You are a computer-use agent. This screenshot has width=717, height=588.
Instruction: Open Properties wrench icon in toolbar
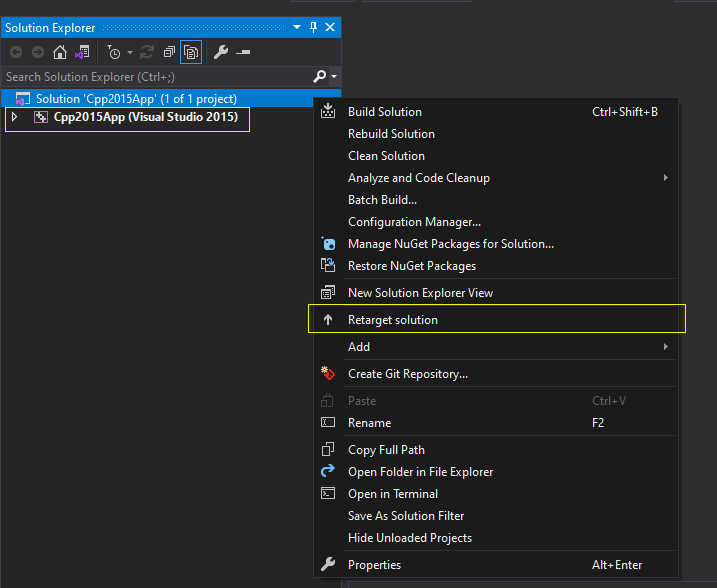[x=221, y=52]
